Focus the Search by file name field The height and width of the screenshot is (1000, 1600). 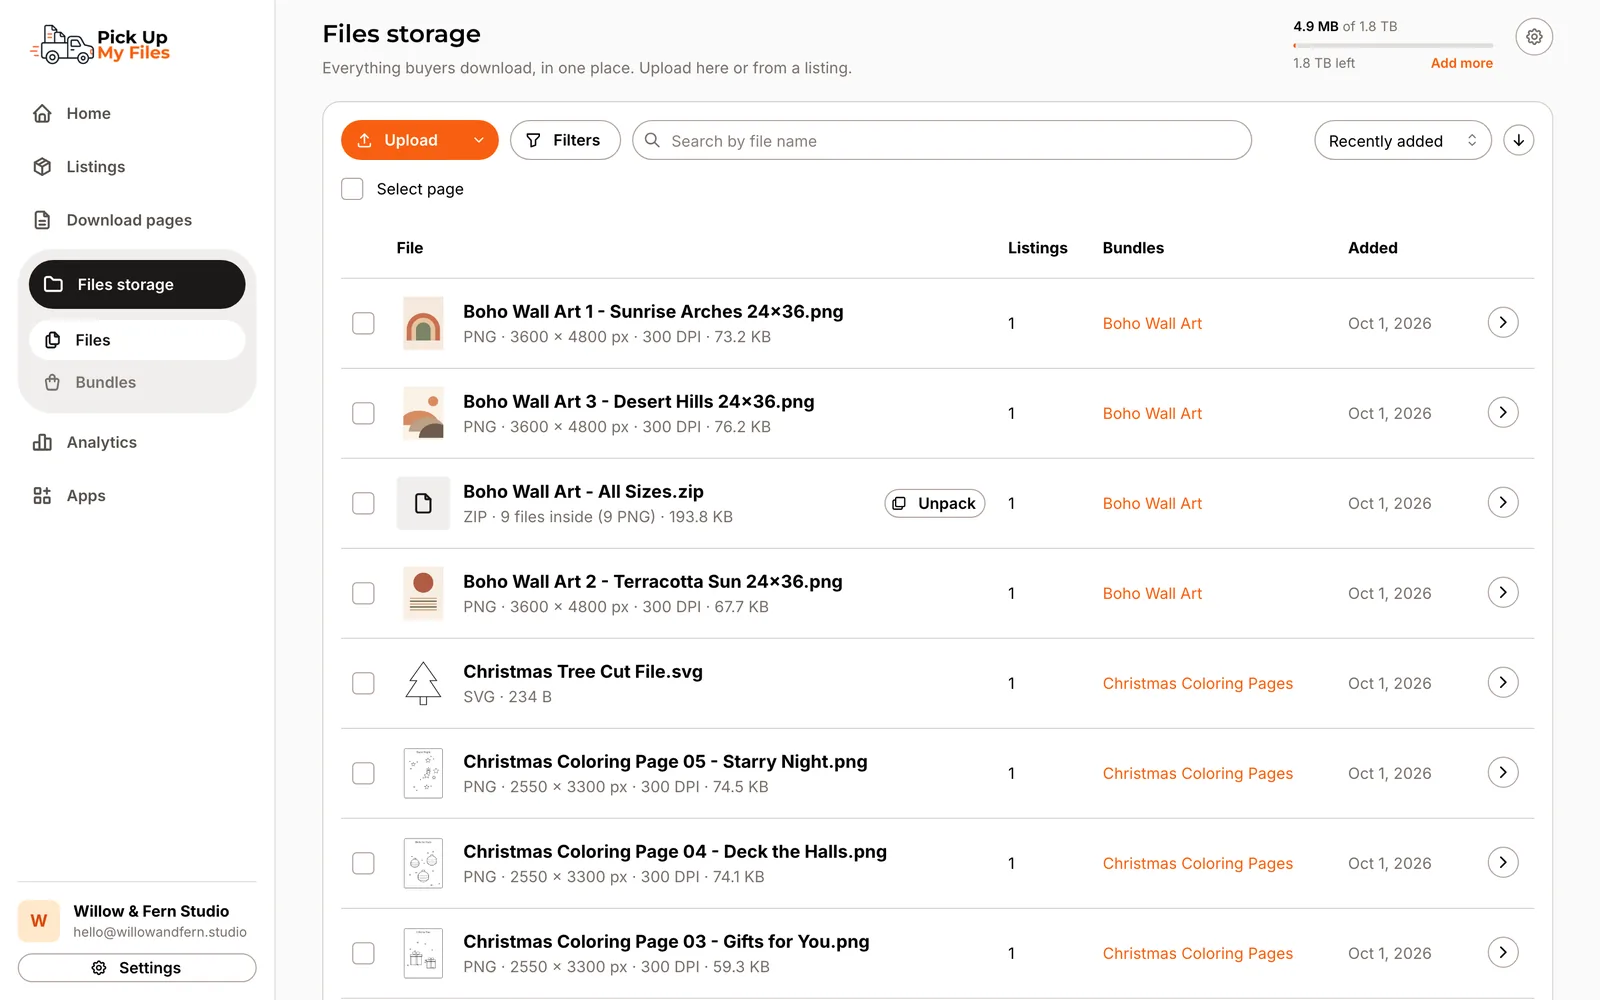[x=941, y=140]
